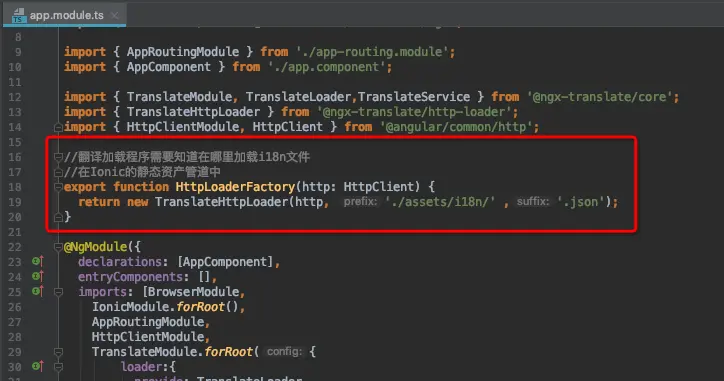Click line number 19 in the gutter
The image size is (724, 381).
(x=15, y=202)
